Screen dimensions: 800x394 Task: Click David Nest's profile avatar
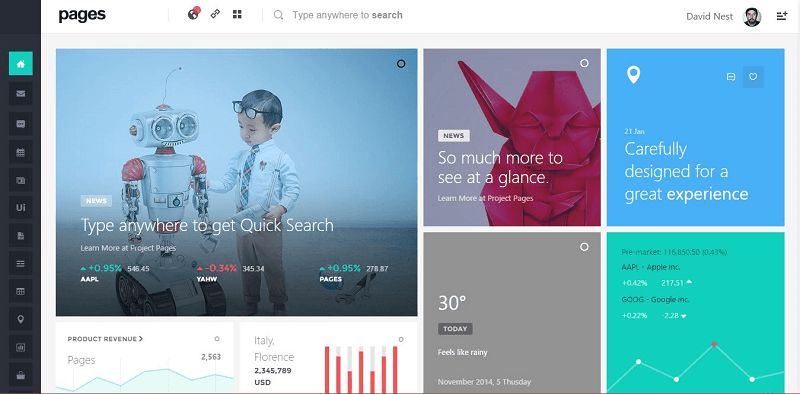[x=752, y=17]
